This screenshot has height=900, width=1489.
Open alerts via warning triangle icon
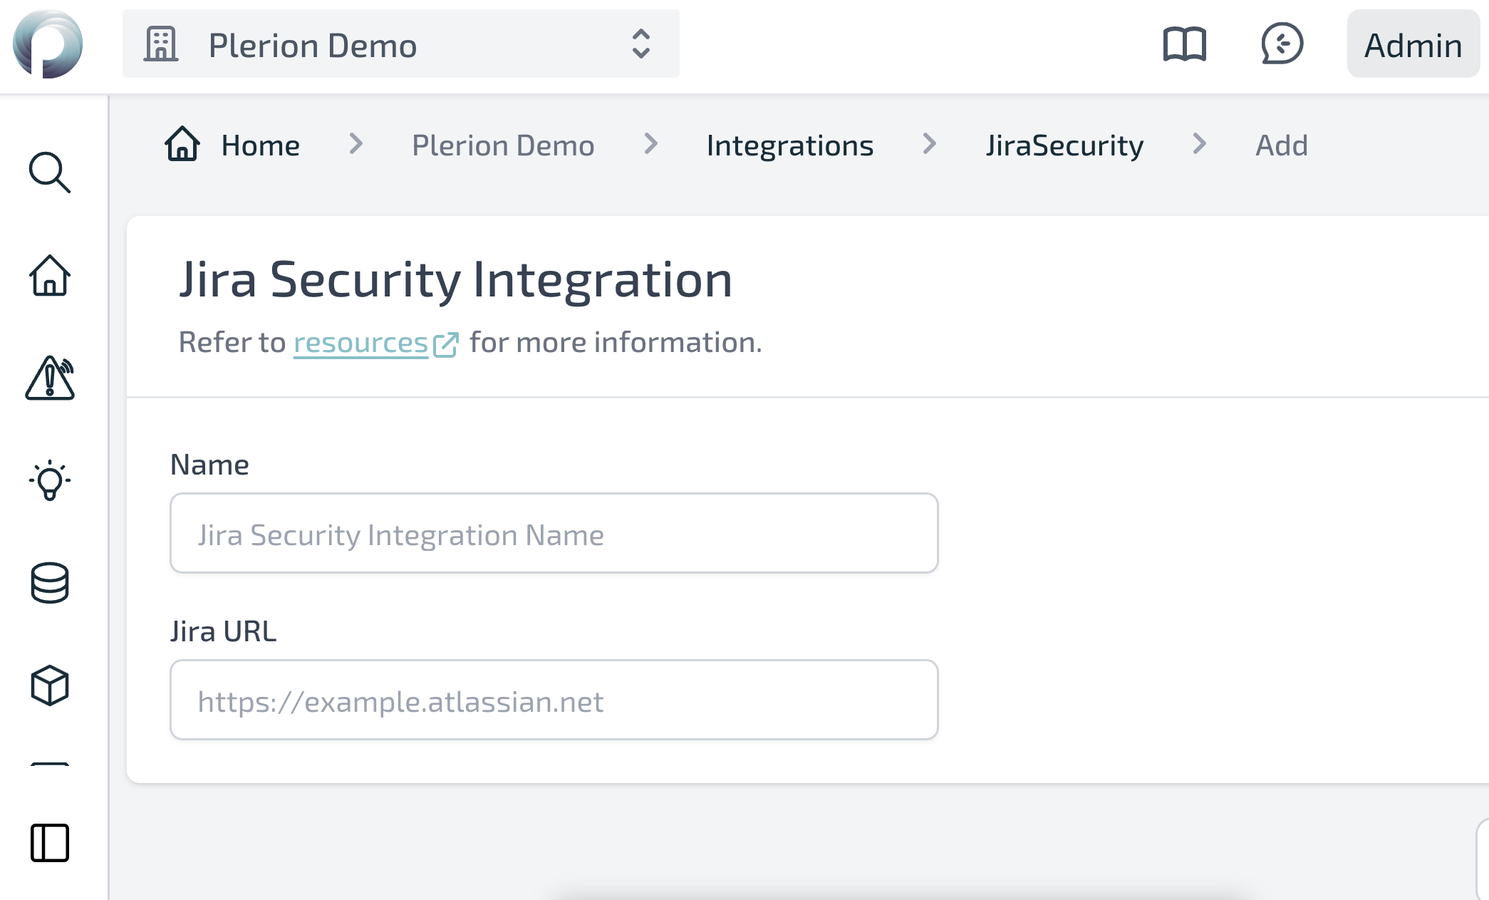pos(49,378)
